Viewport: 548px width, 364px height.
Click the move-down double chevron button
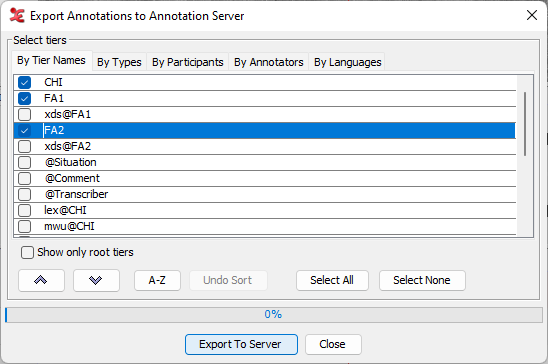coord(96,280)
